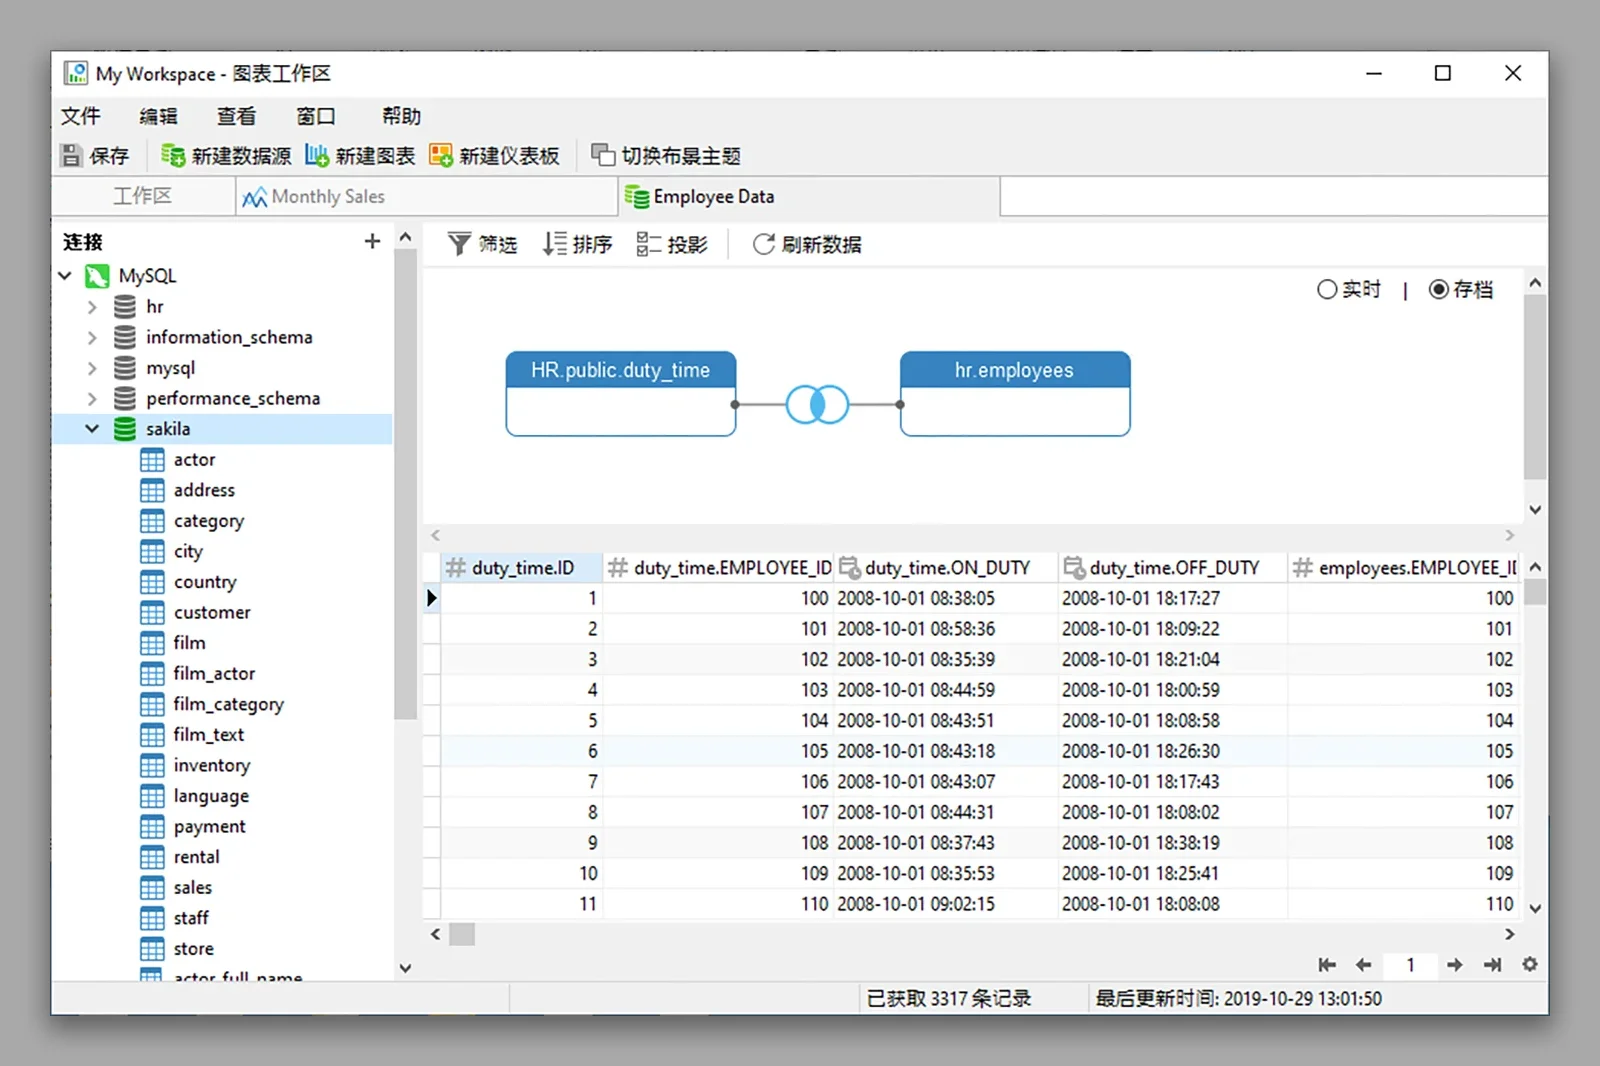Click the join circles between tables
This screenshot has width=1600, height=1066.
point(817,405)
